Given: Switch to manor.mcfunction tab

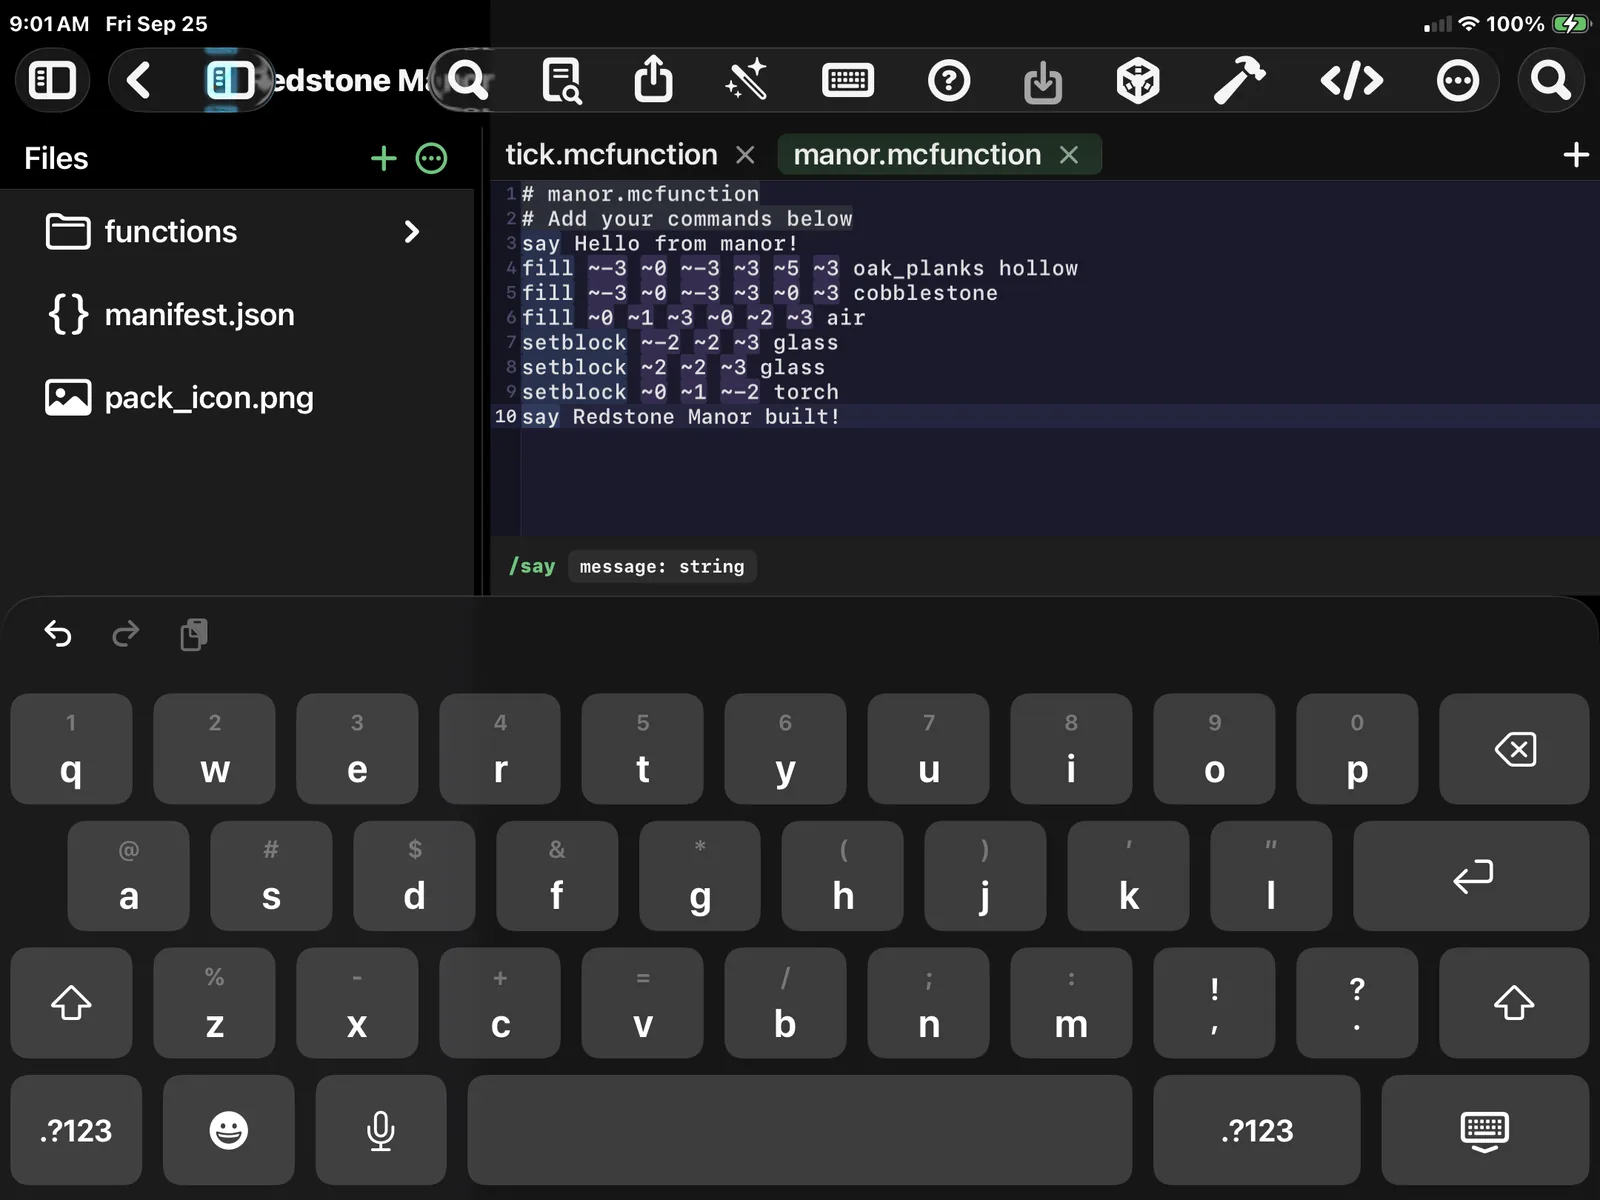Looking at the screenshot, I should pyautogui.click(x=917, y=155).
